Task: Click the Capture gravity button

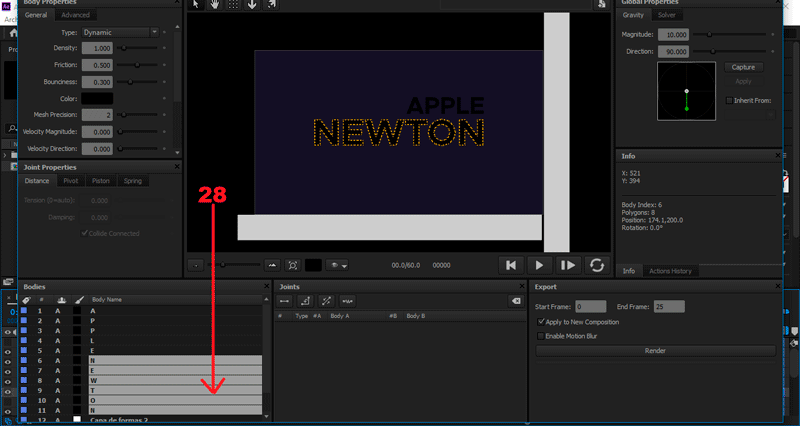Action: tap(743, 67)
